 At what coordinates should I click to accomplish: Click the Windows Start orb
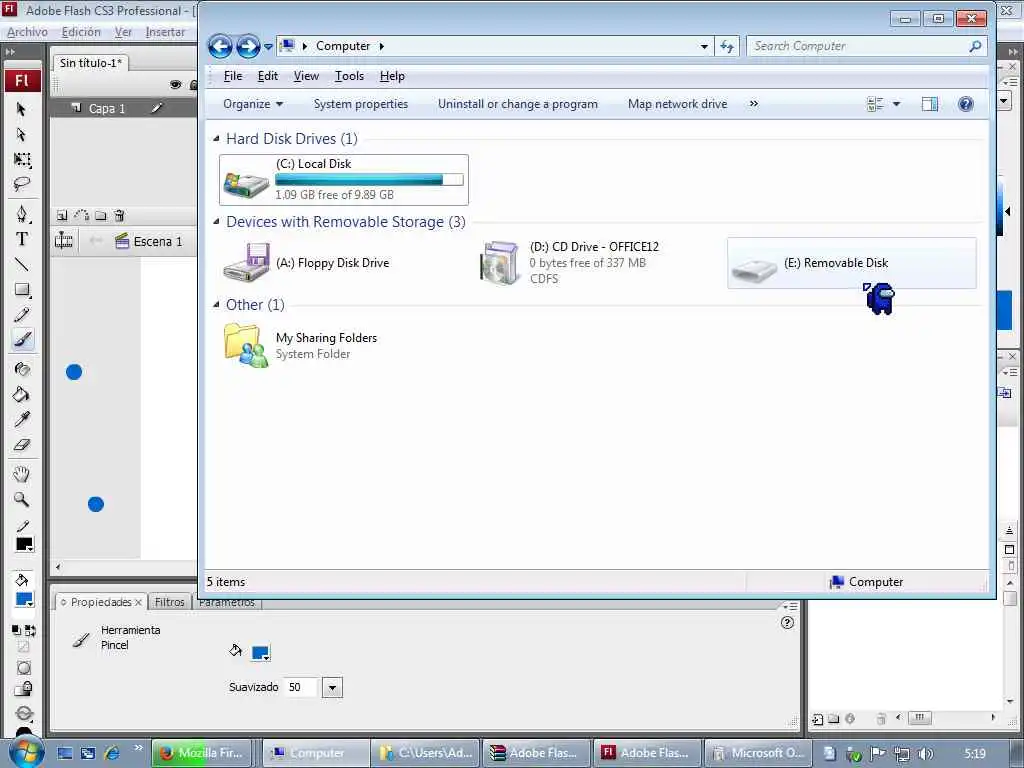click(24, 752)
